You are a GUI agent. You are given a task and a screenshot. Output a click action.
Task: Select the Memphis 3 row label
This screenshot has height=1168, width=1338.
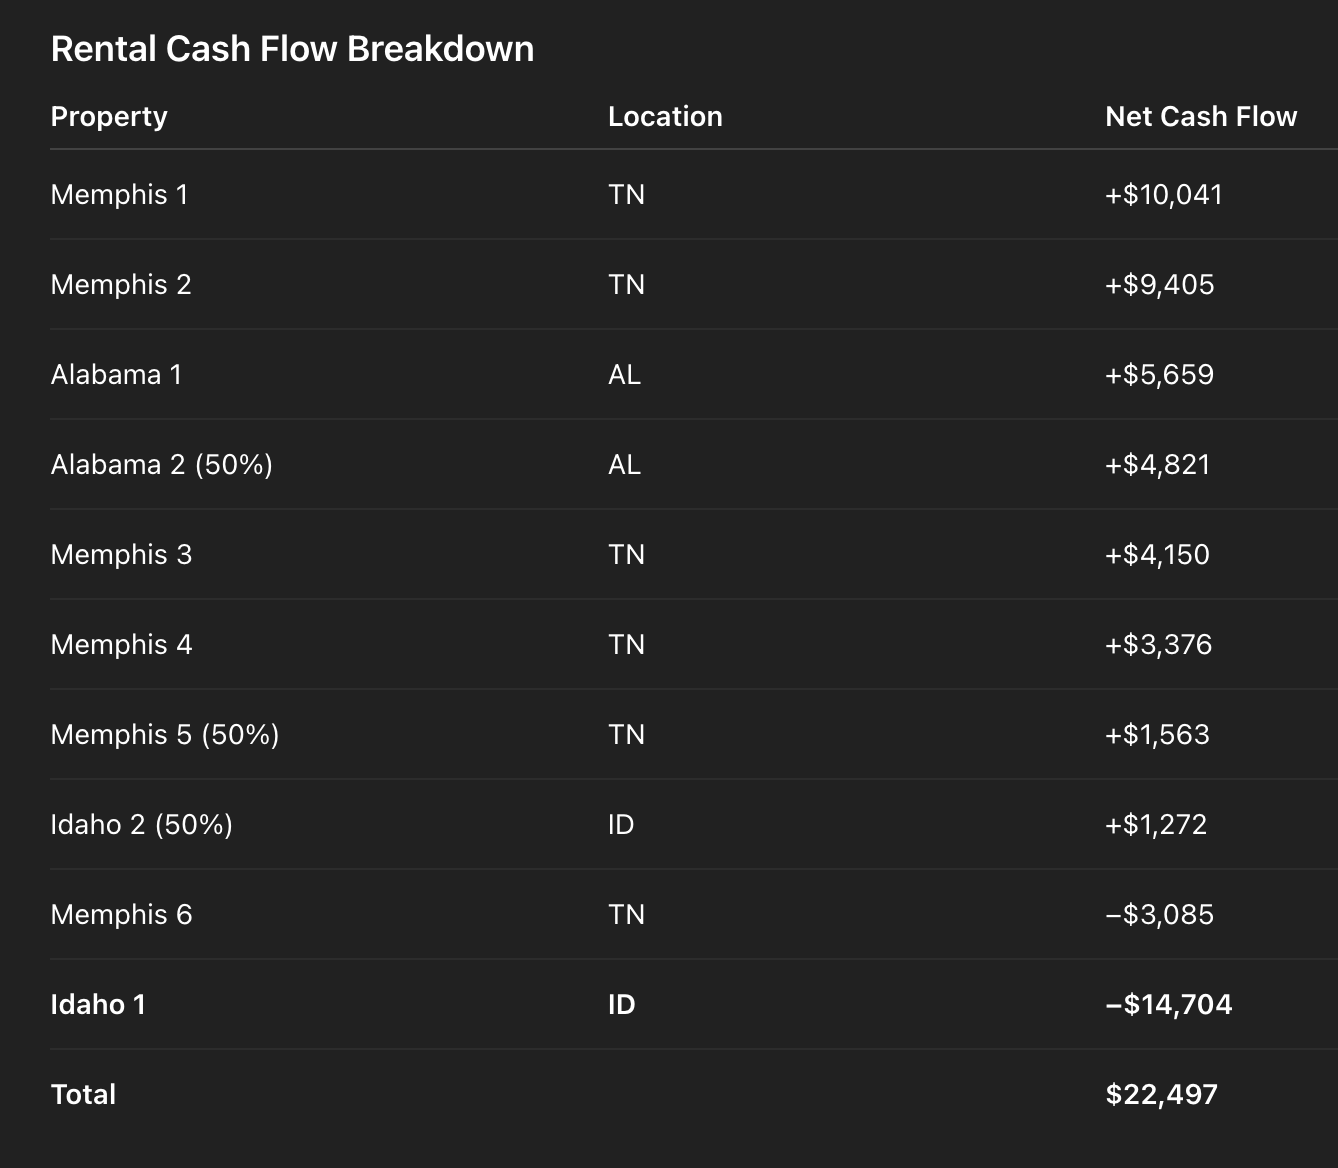tap(121, 555)
